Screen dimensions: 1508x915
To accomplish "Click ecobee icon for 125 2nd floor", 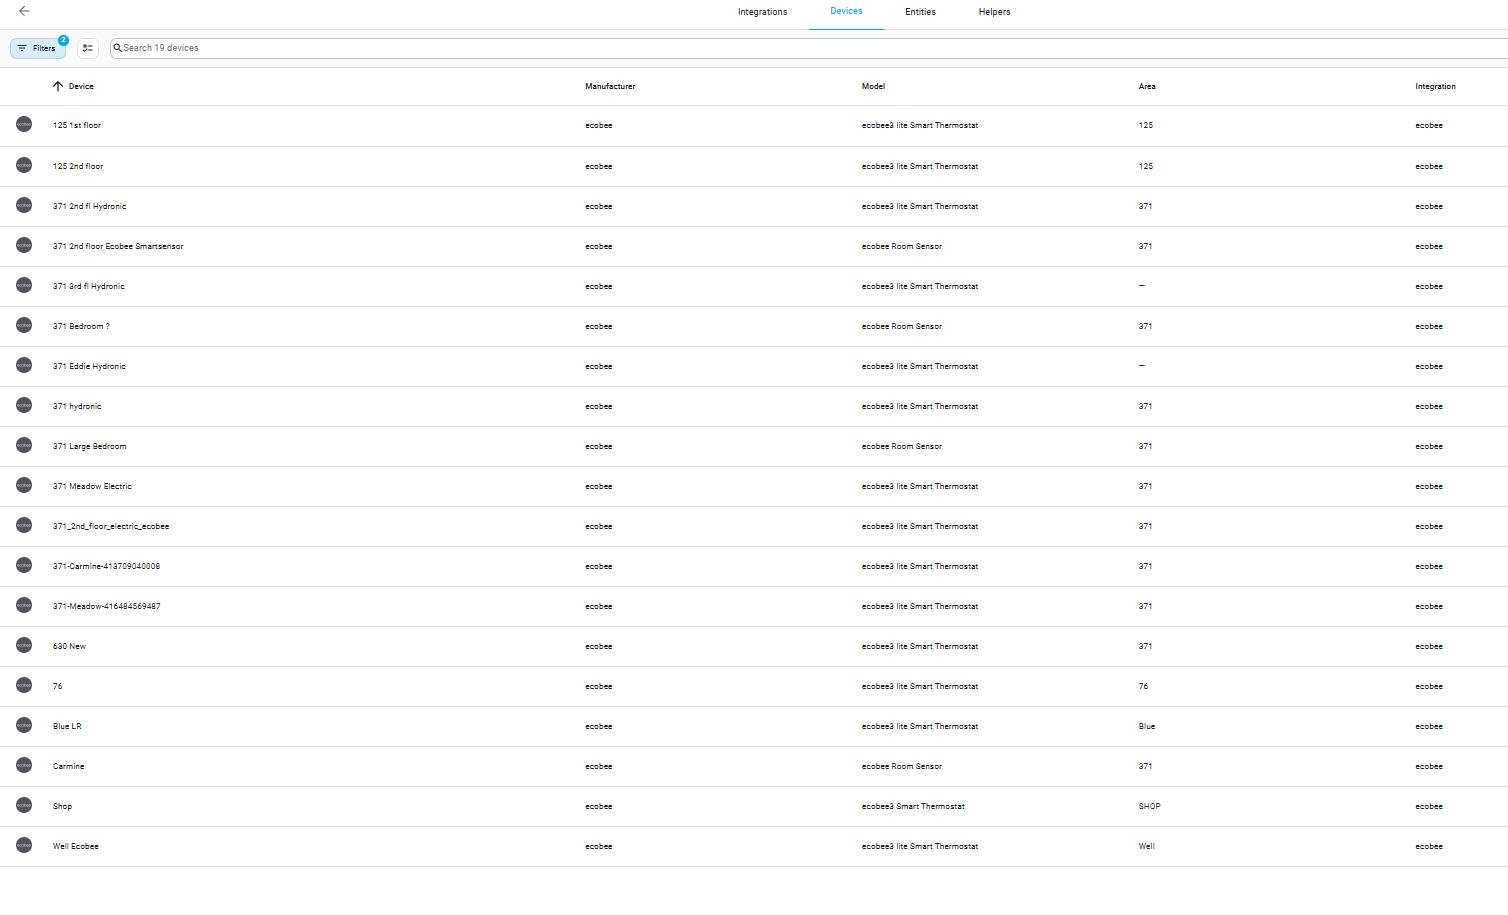I will (24, 165).
